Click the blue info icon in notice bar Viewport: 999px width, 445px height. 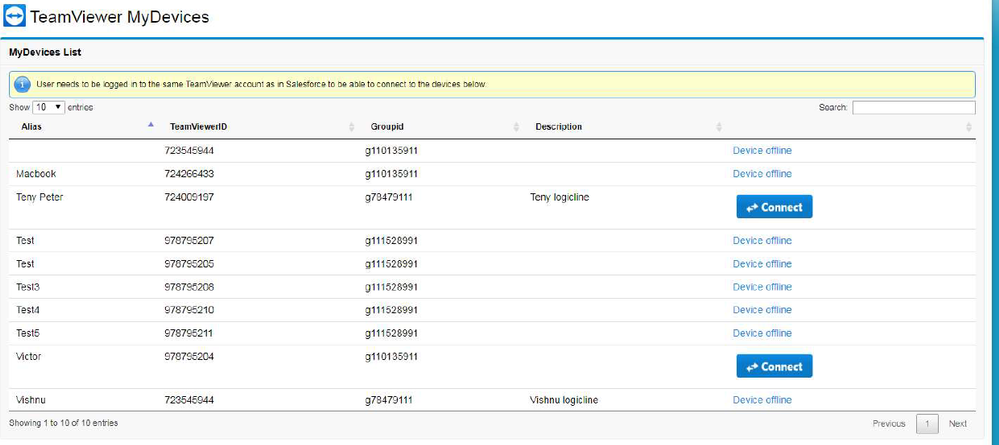coord(22,84)
